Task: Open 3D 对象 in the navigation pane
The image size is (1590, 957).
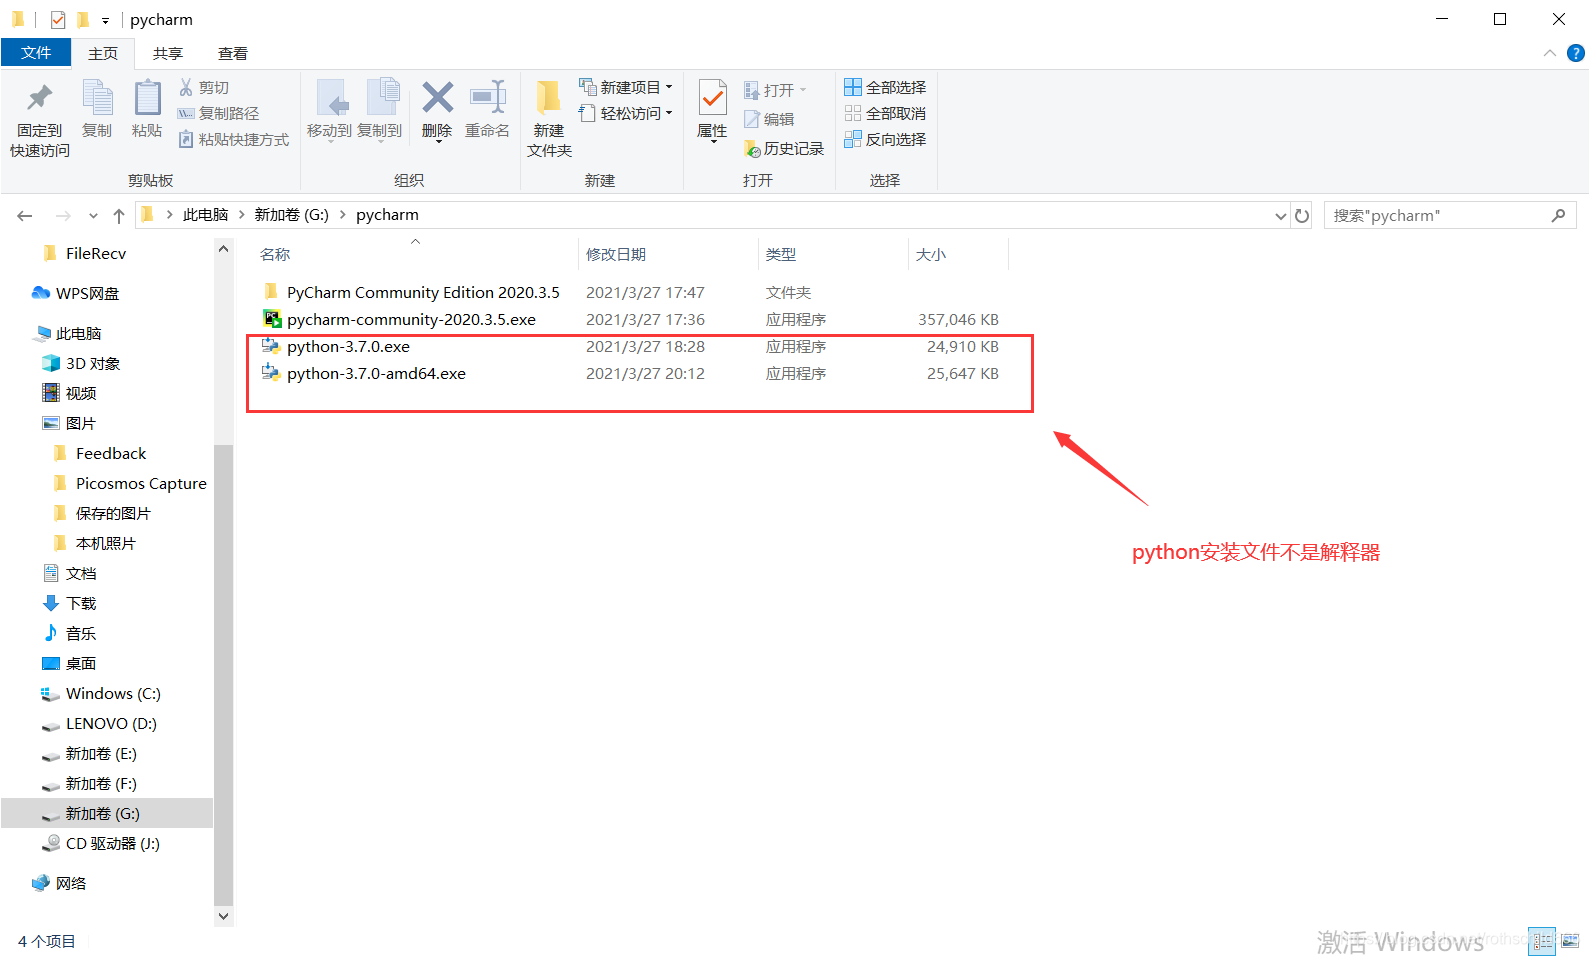Action: click(93, 364)
